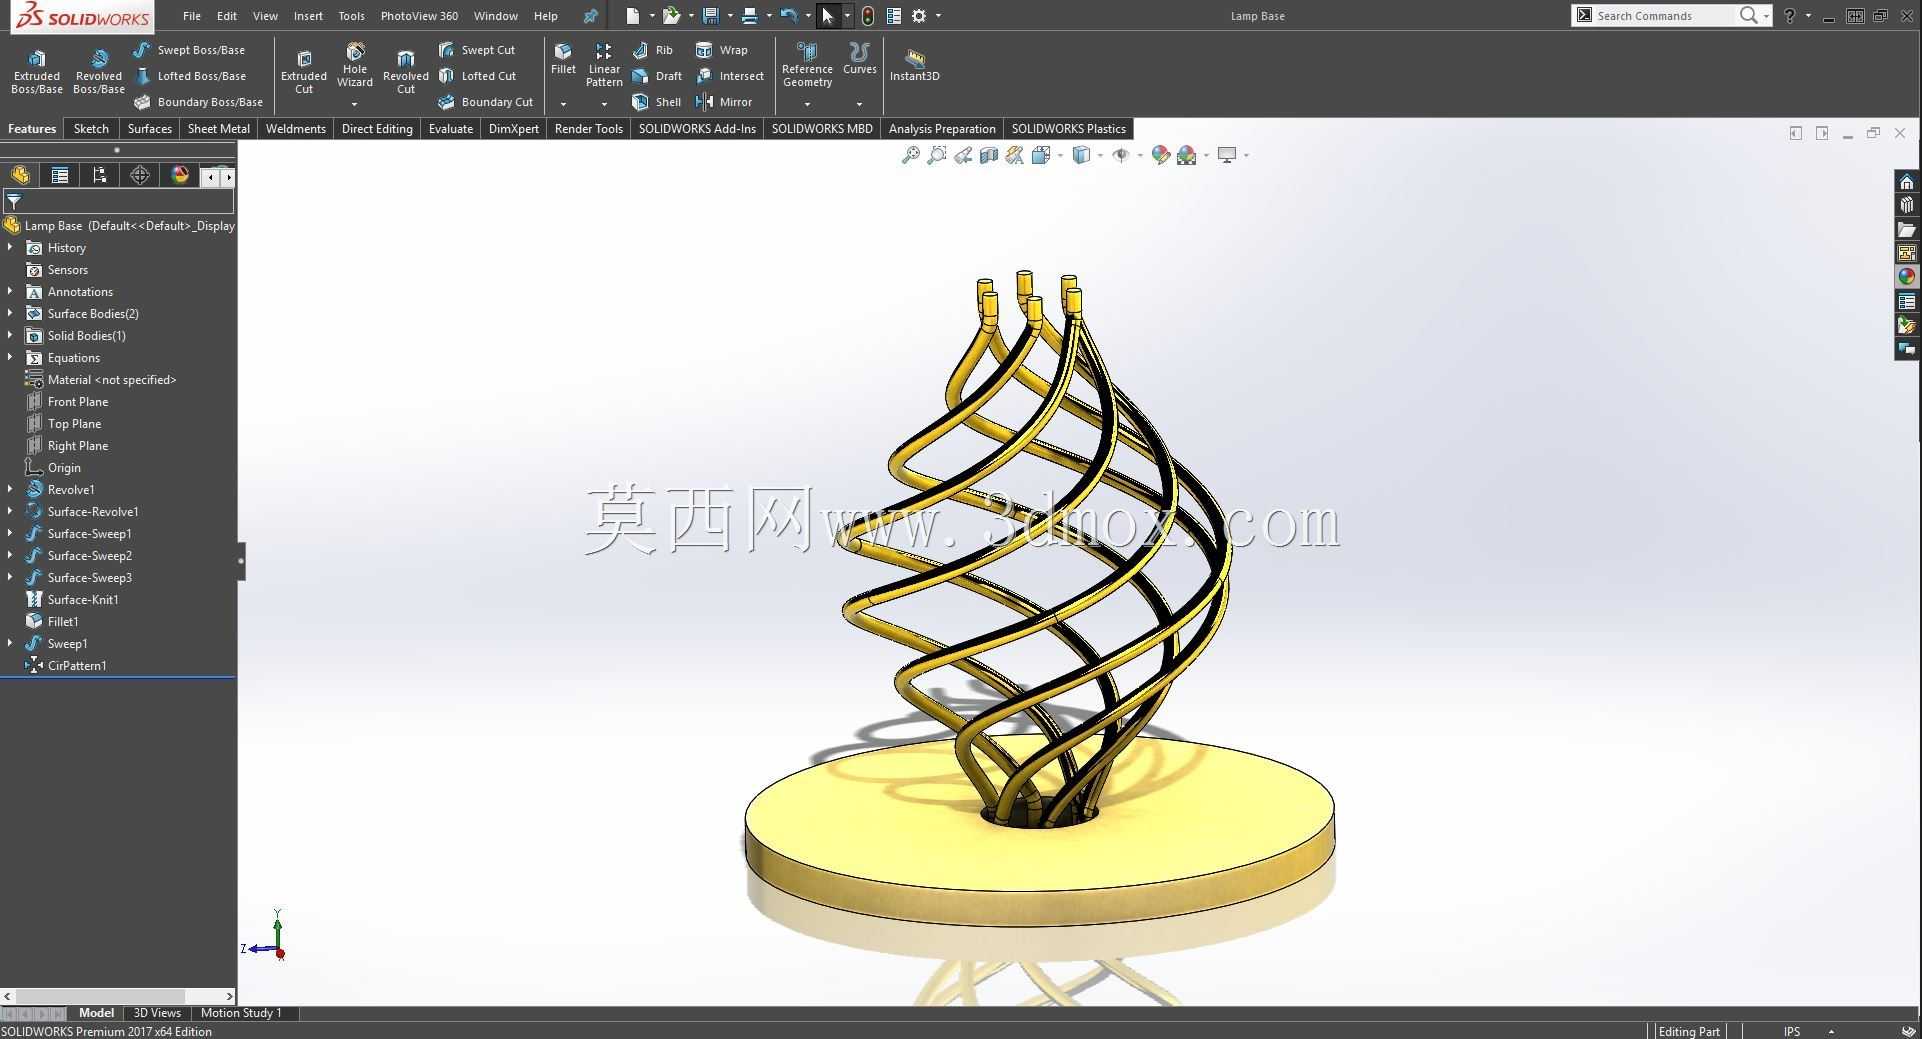
Task: Open the Tools menu
Action: point(351,16)
